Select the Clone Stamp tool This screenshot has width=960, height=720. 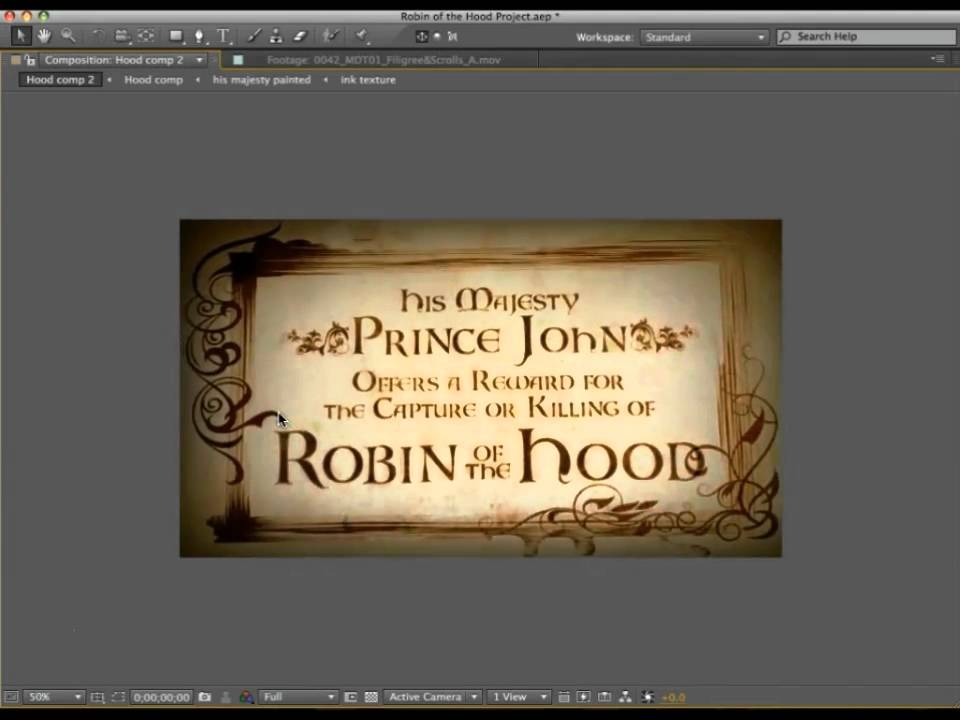(276, 36)
